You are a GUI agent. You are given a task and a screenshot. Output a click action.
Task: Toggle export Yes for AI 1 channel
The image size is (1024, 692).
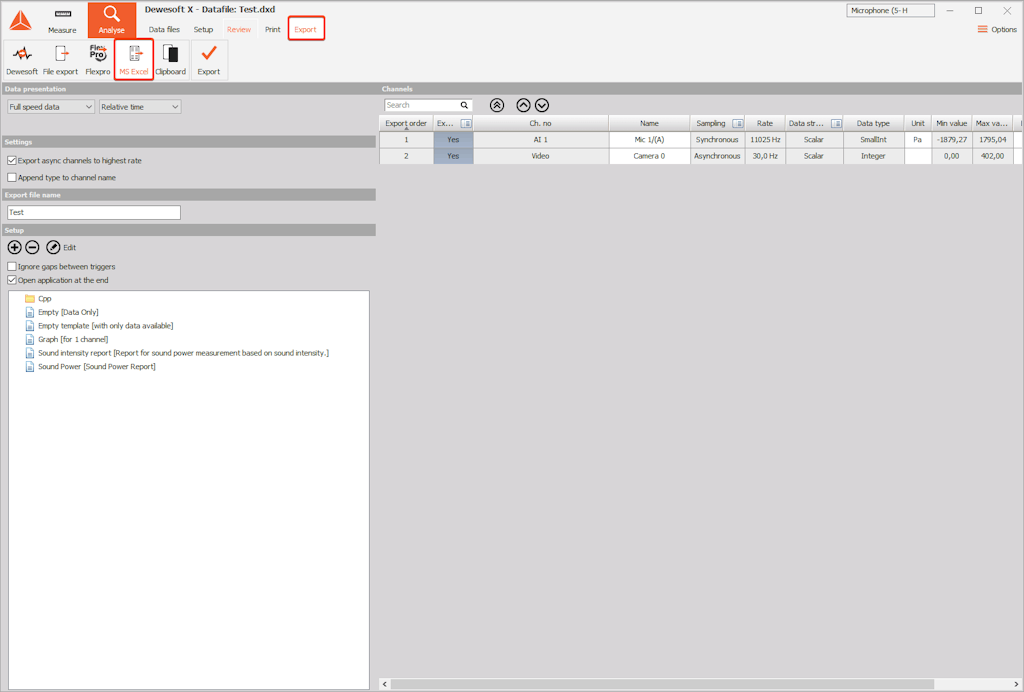click(x=453, y=140)
